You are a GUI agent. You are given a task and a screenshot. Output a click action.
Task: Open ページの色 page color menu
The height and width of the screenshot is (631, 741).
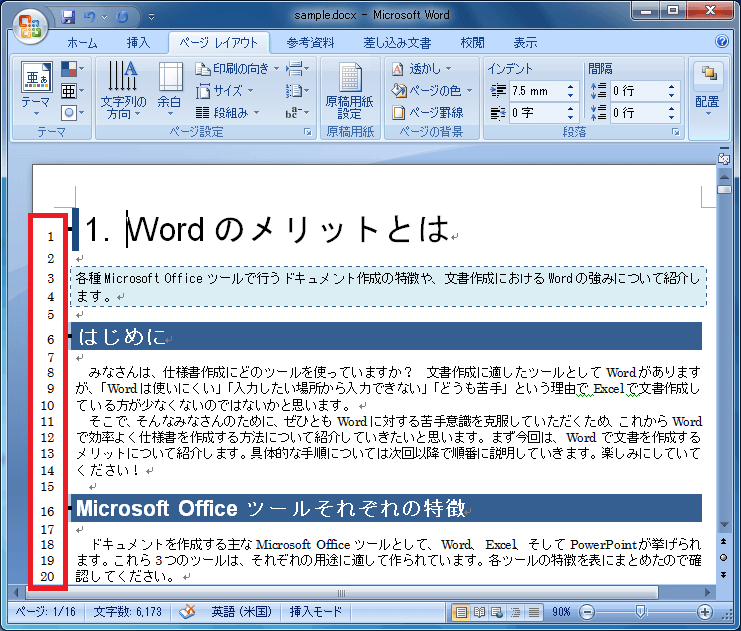tap(431, 90)
